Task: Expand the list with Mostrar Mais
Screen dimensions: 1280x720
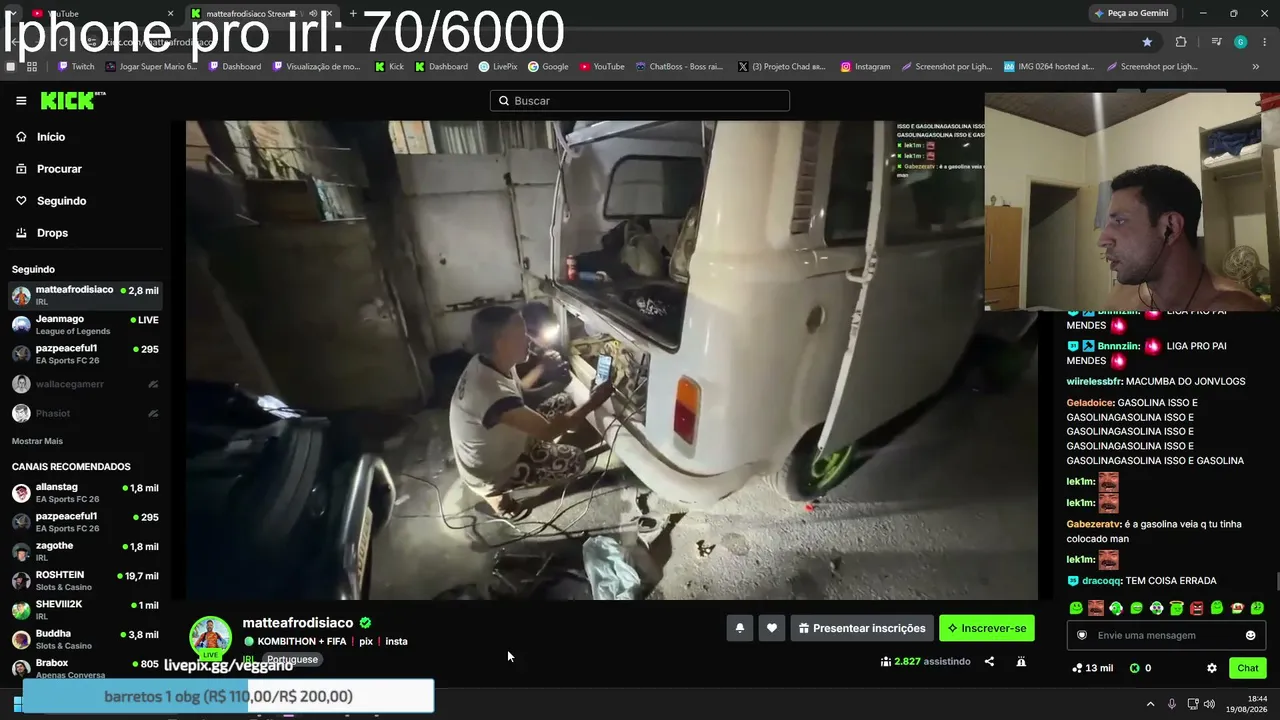Action: tap(37, 441)
